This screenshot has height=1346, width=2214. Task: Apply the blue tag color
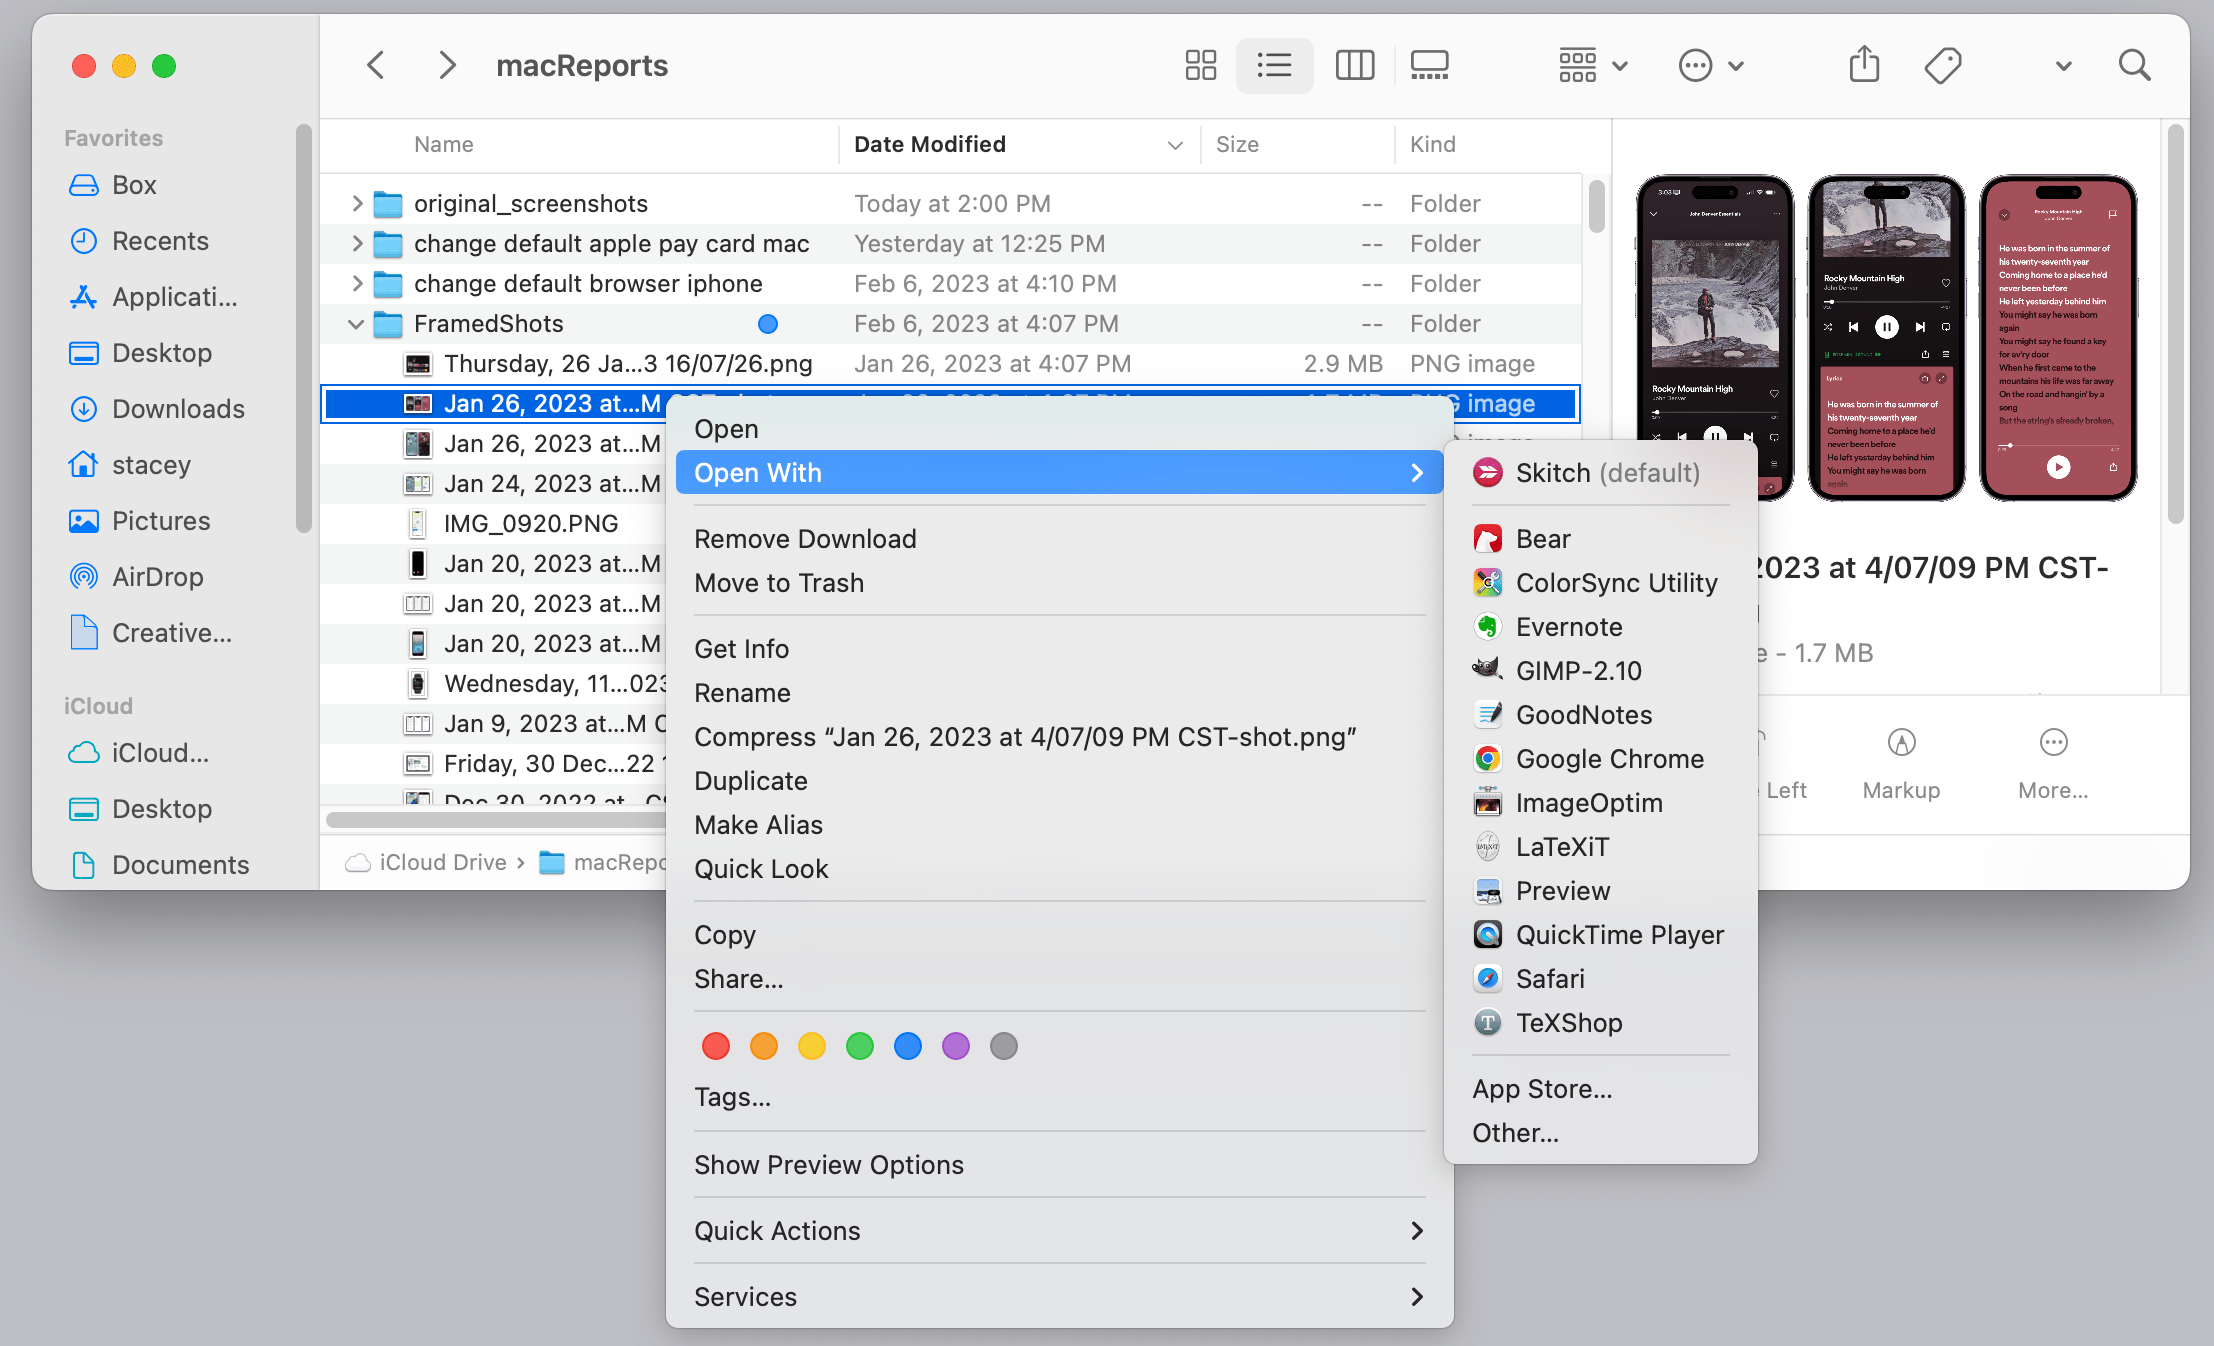click(908, 1046)
